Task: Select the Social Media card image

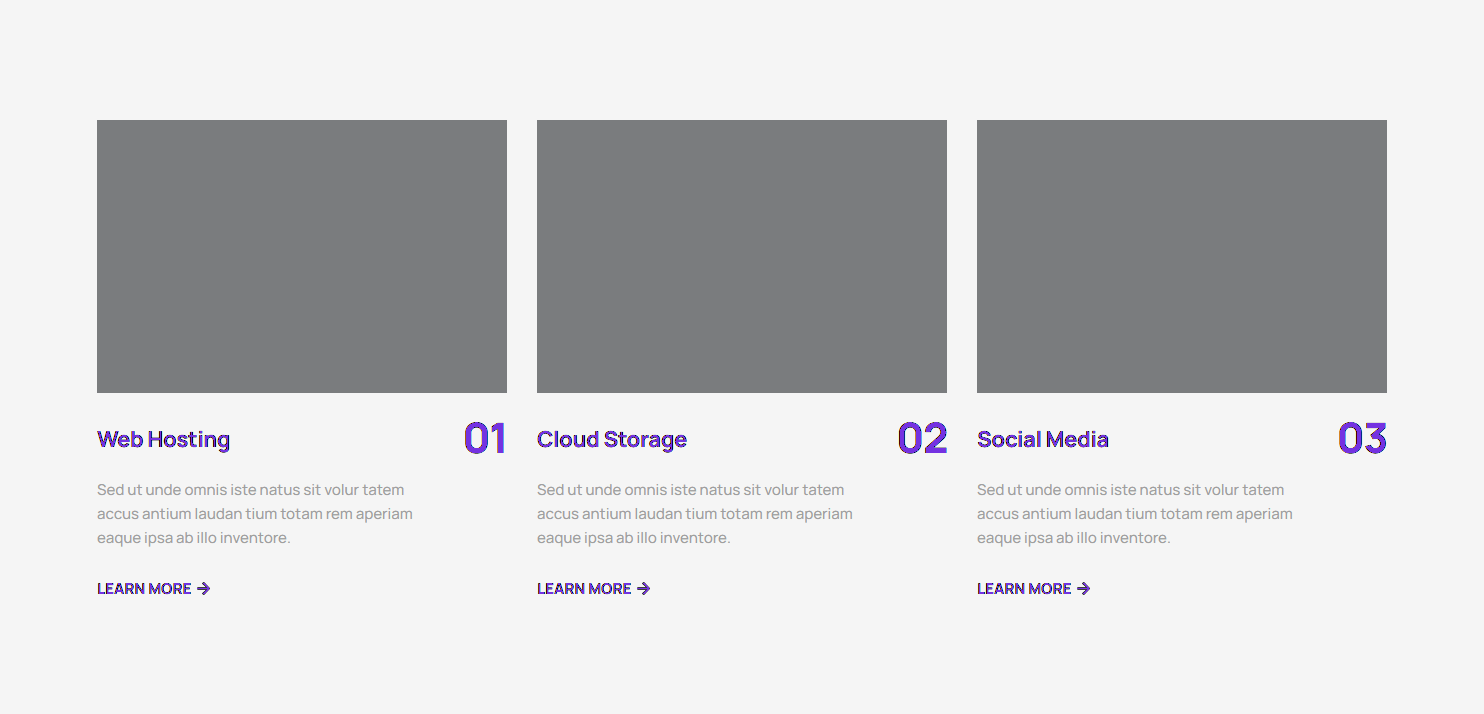Action: [1182, 256]
